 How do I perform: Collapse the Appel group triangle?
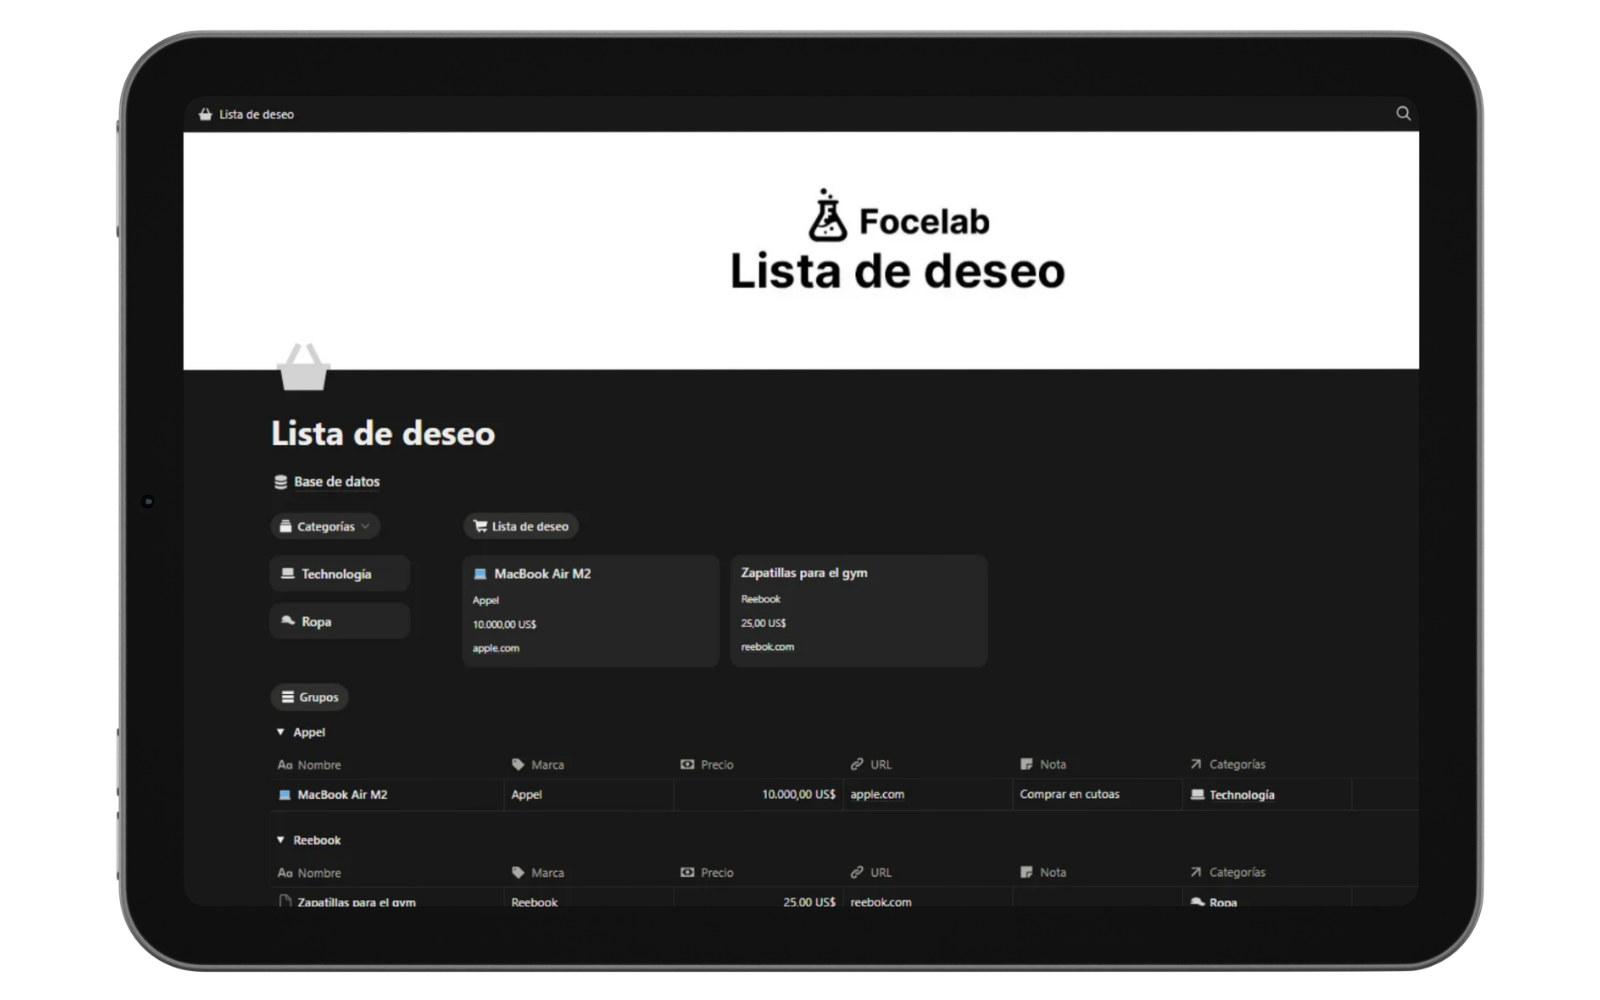click(280, 732)
